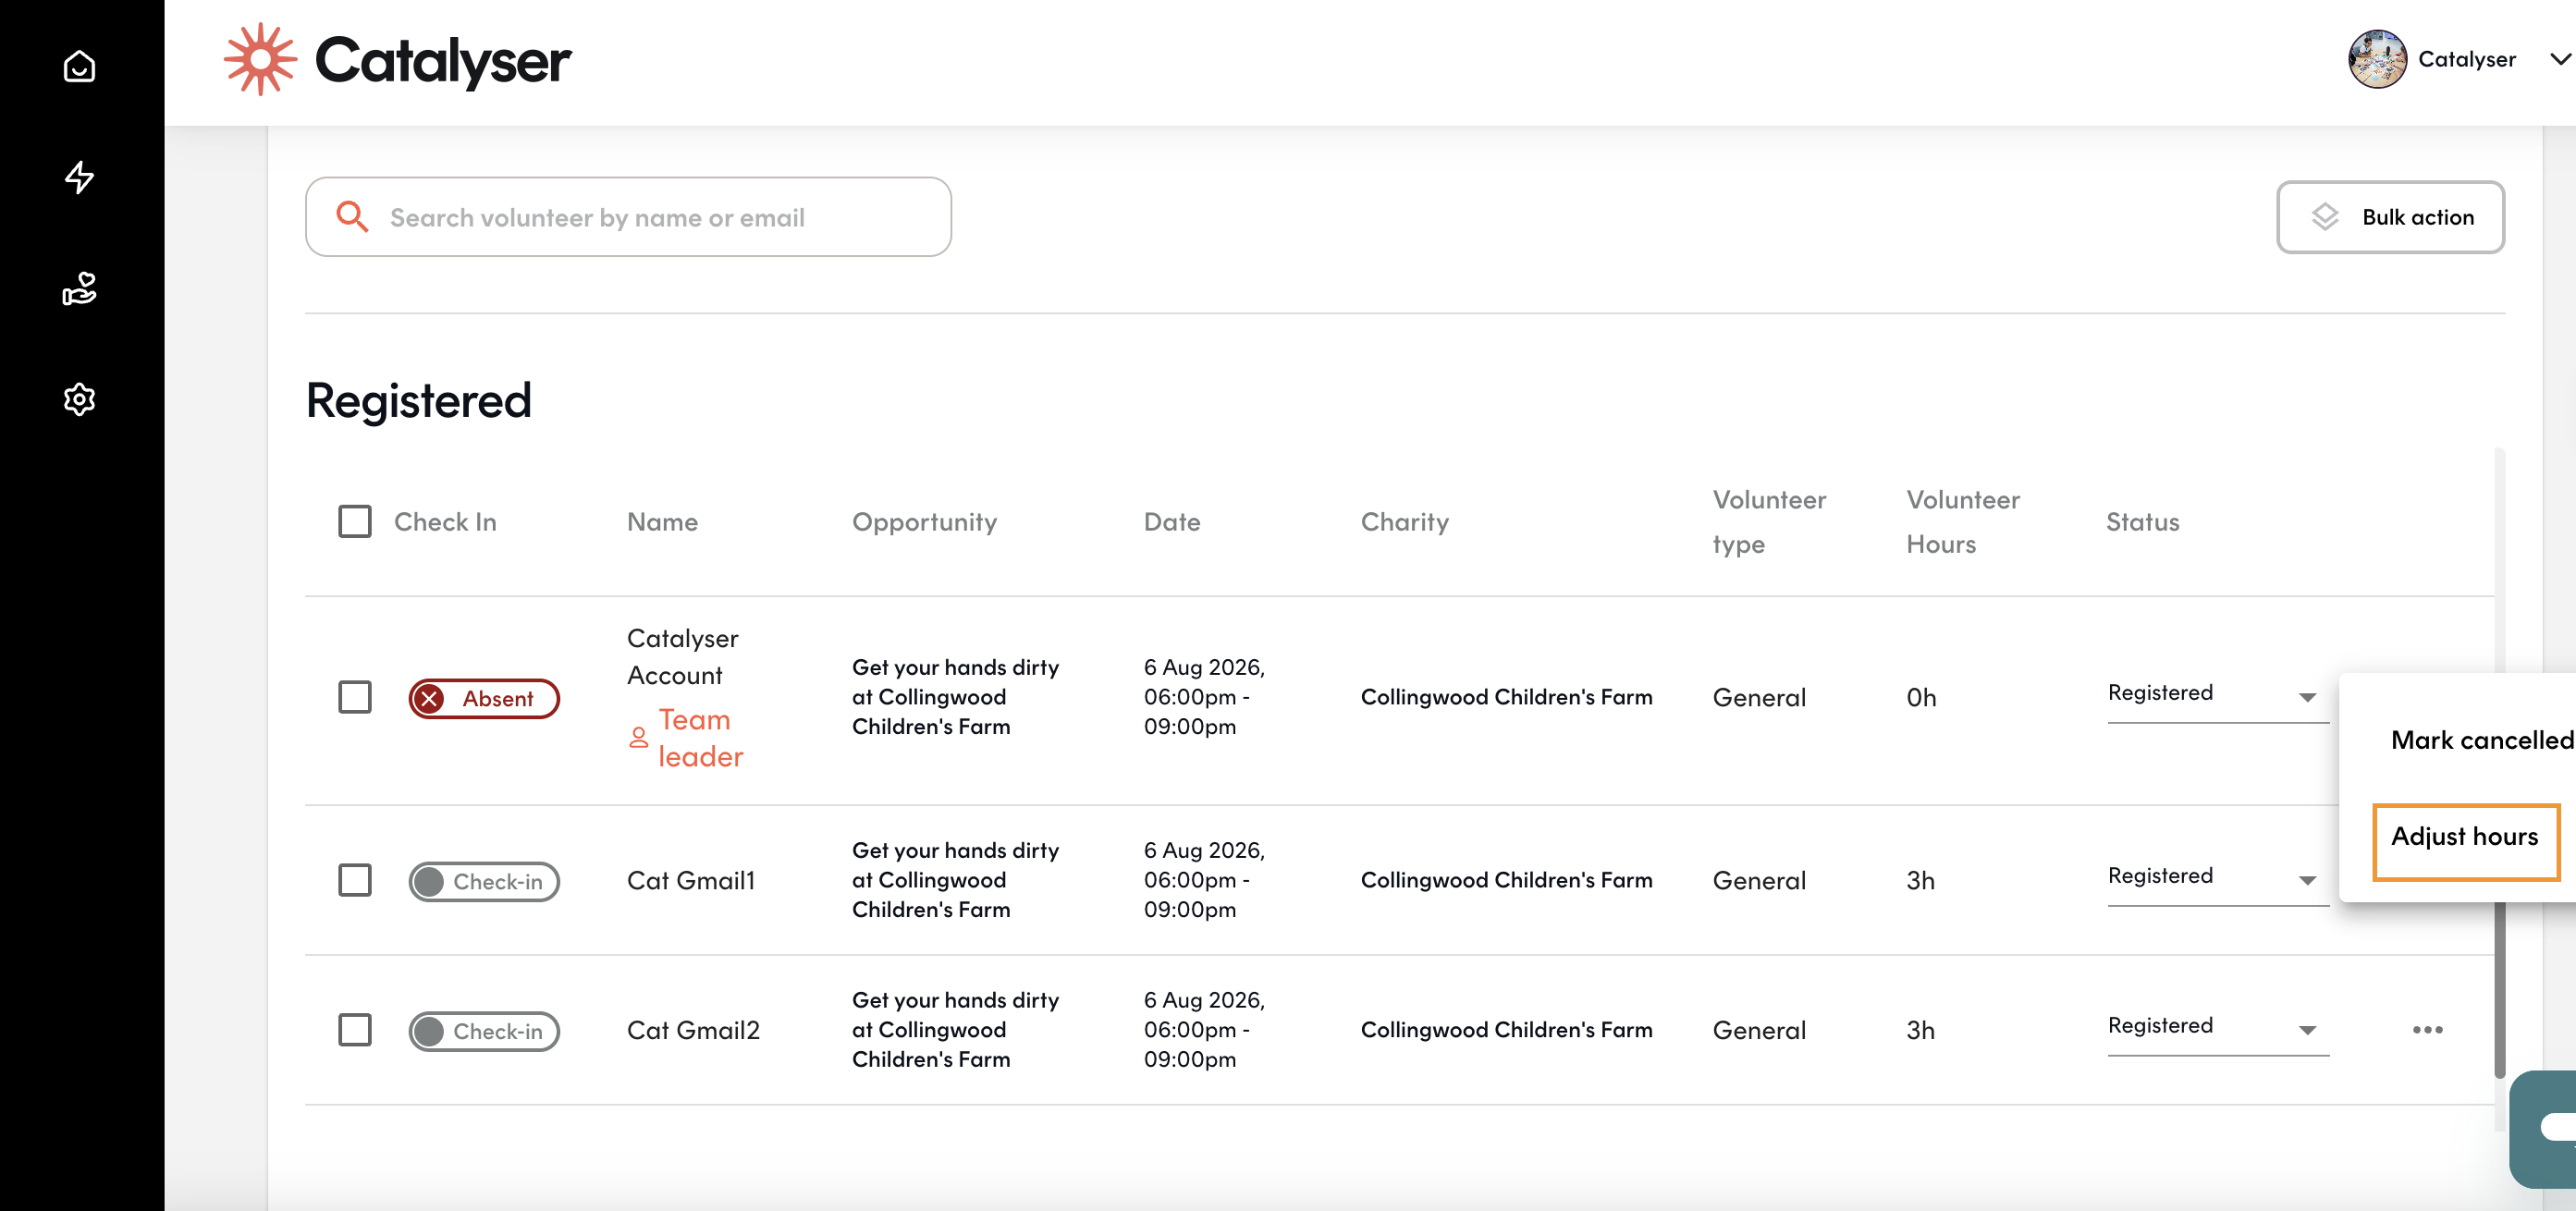Click the name Catalyser Account
Viewport: 2576px width, 1211px height.
pyautogui.click(x=683, y=657)
